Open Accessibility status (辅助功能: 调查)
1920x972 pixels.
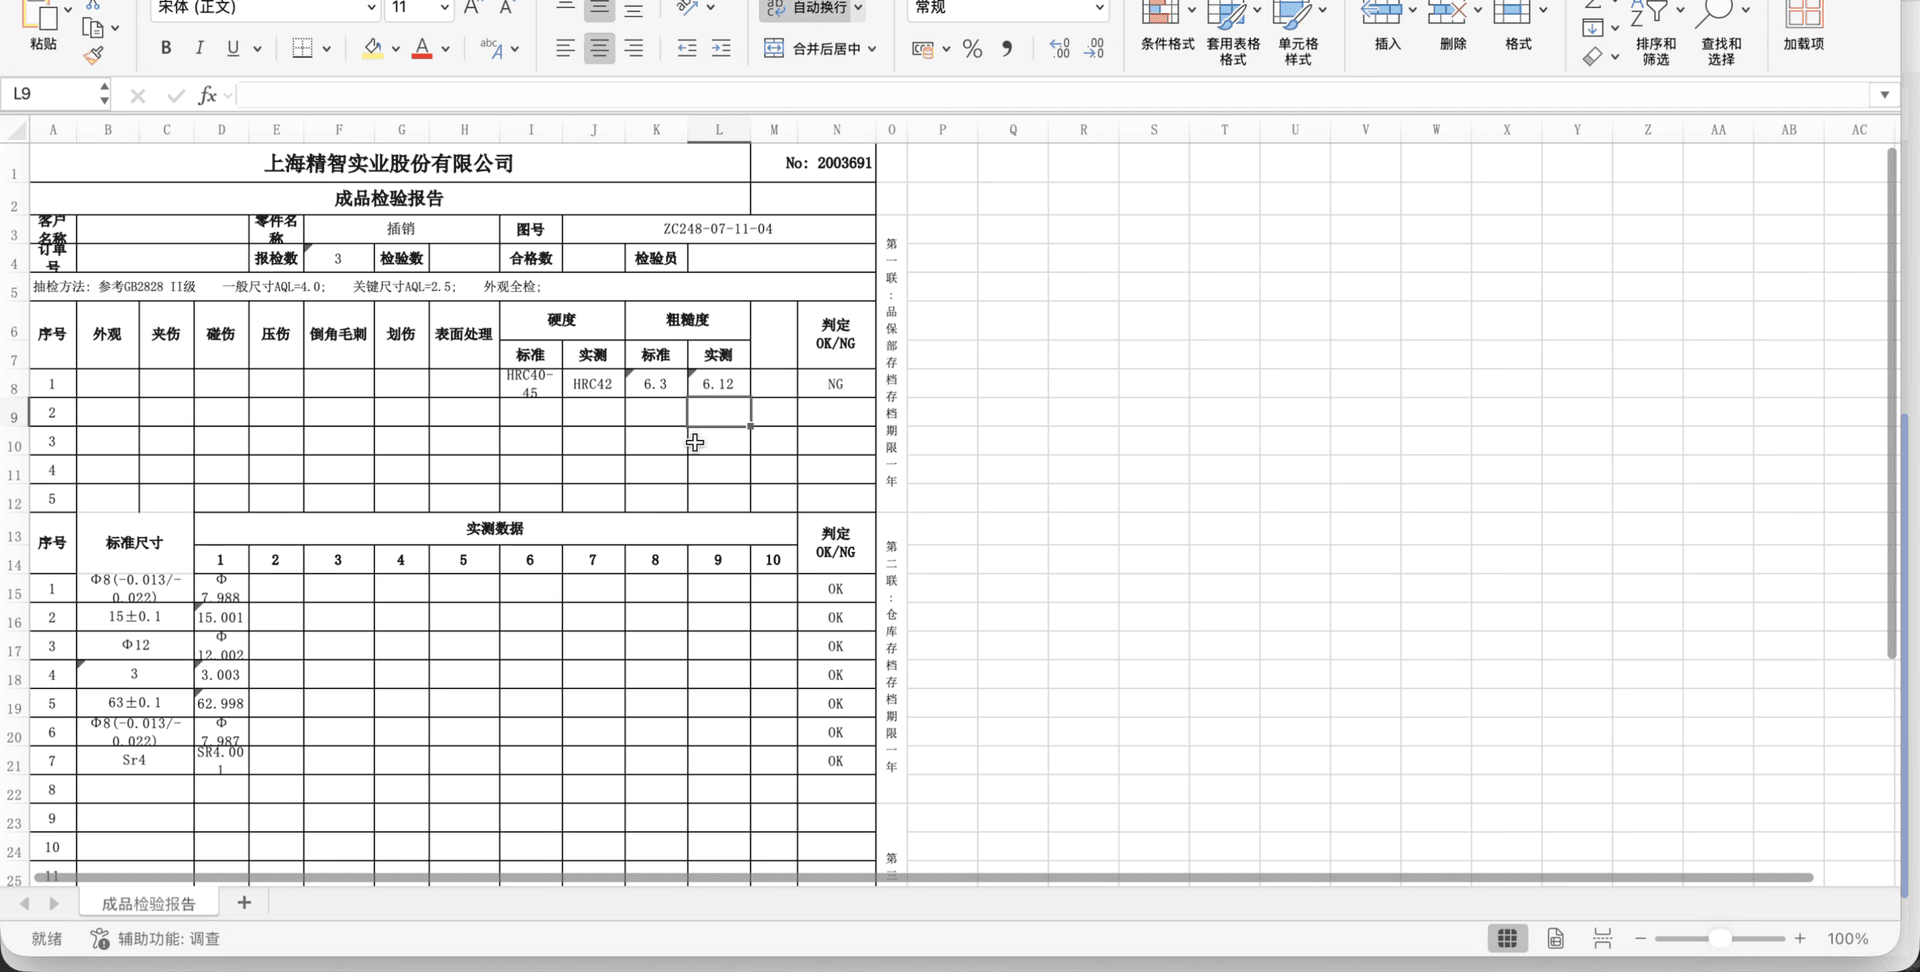click(155, 939)
